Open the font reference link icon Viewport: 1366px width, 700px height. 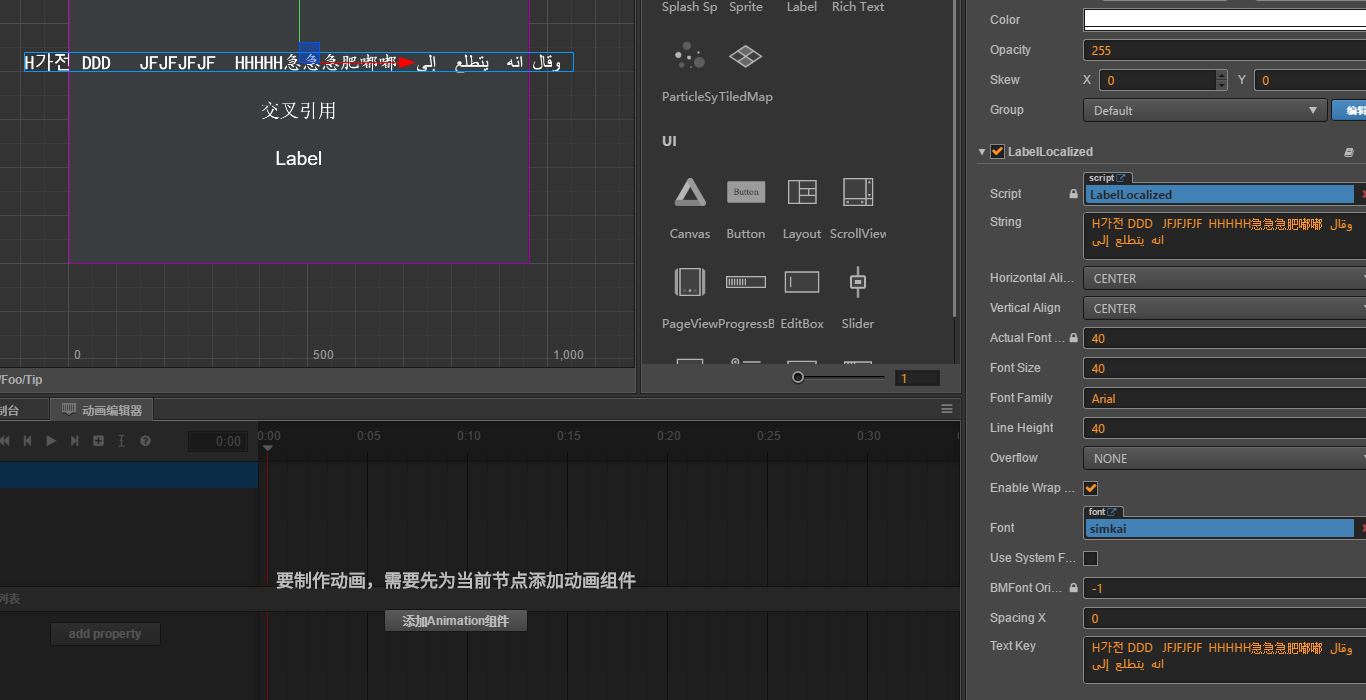pos(1114,512)
